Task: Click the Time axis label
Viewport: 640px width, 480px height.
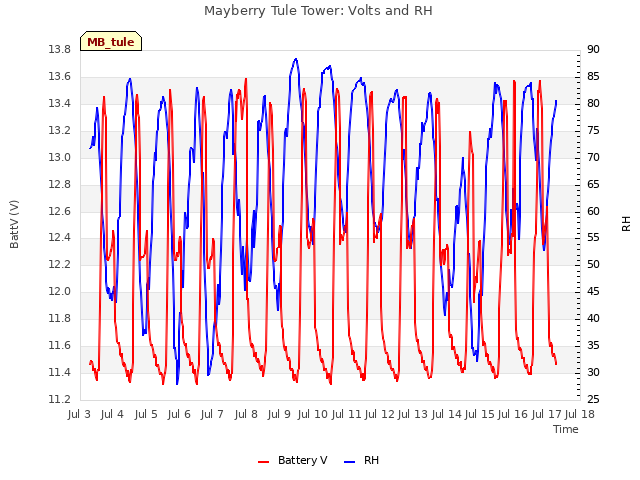Action: coord(566,429)
